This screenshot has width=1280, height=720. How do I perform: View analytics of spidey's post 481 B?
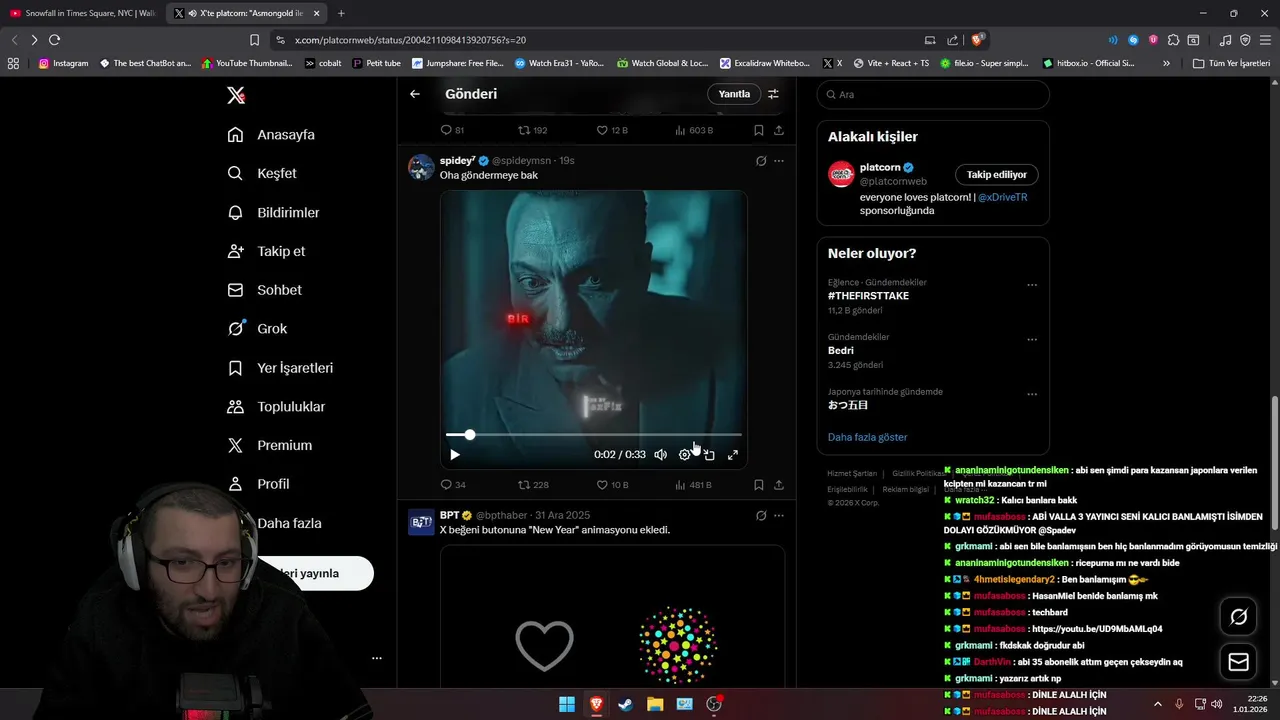tap(693, 485)
